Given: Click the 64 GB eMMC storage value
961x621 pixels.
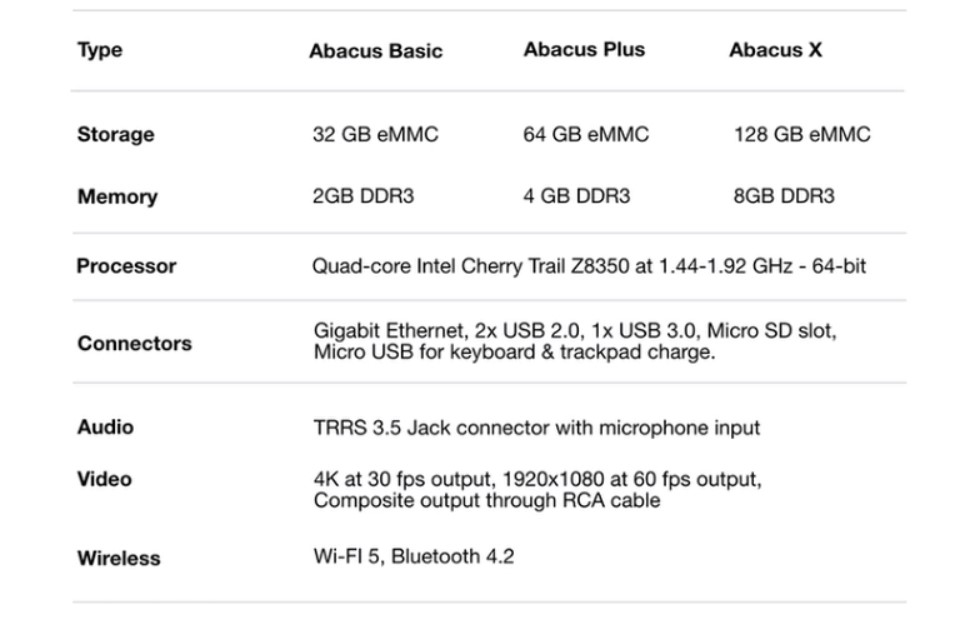Looking at the screenshot, I should click(x=585, y=134).
